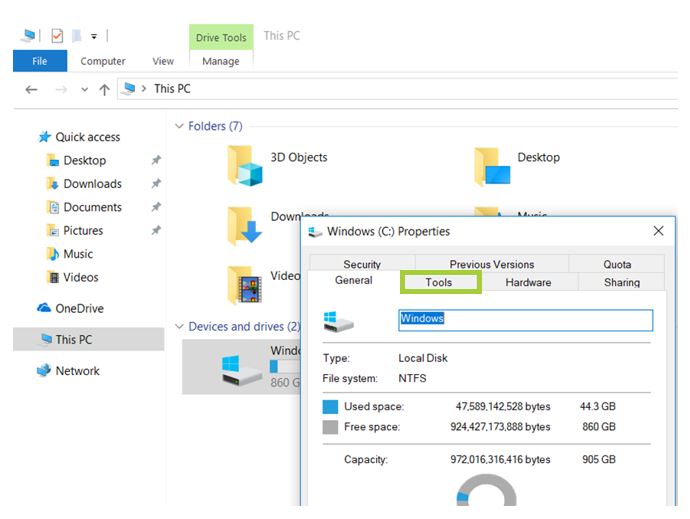
Task: Click the This PC icon in title bar
Action: 28,36
